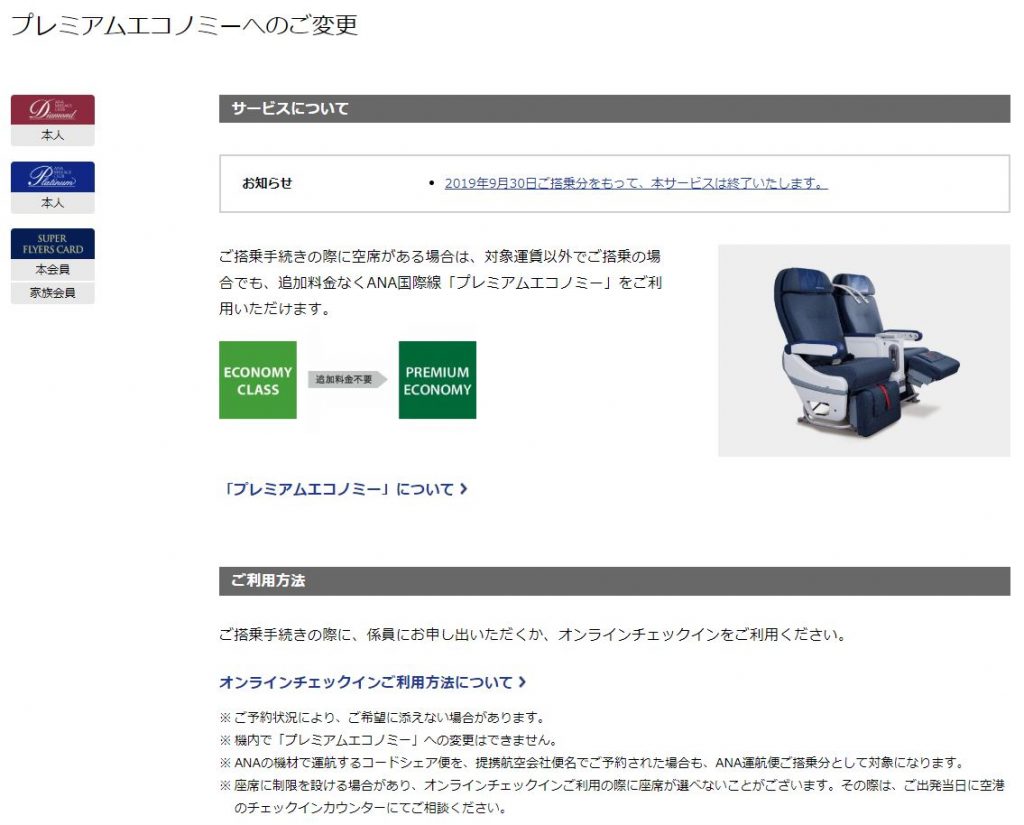This screenshot has width=1024, height=825.
Task: Click the note beginning ANAの機材で運航するコードシェア便
Action: (x=592, y=763)
